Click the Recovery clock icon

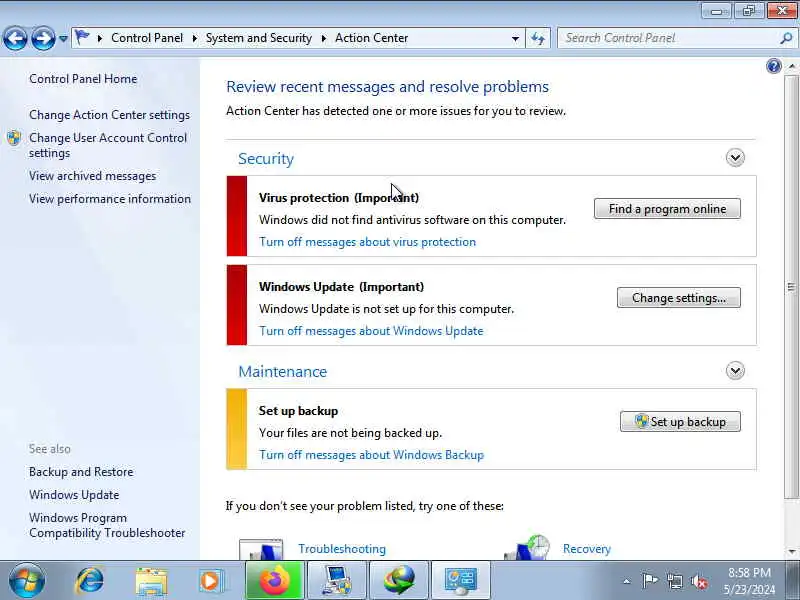pos(528,547)
